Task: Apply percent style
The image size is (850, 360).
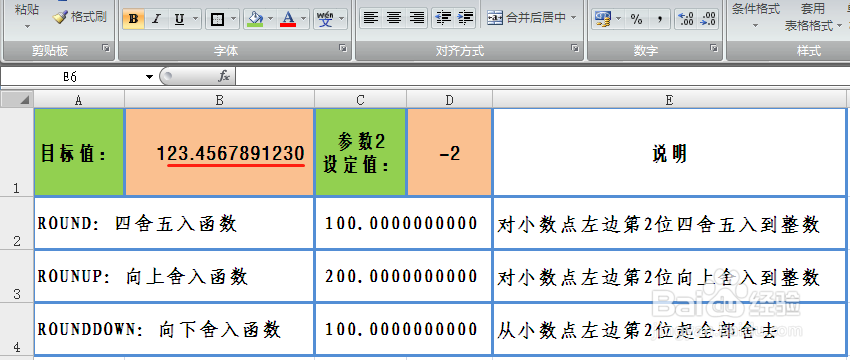Action: (636, 20)
